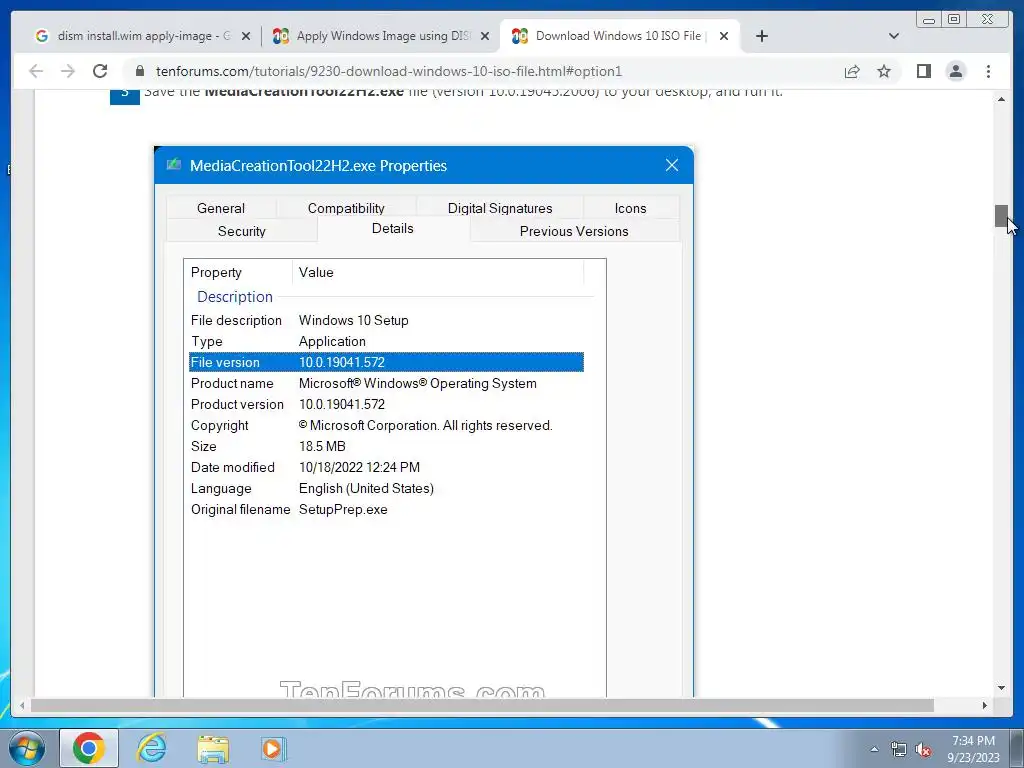Click horizontal scroll right arrow
The image size is (1024, 768).
tap(985, 705)
